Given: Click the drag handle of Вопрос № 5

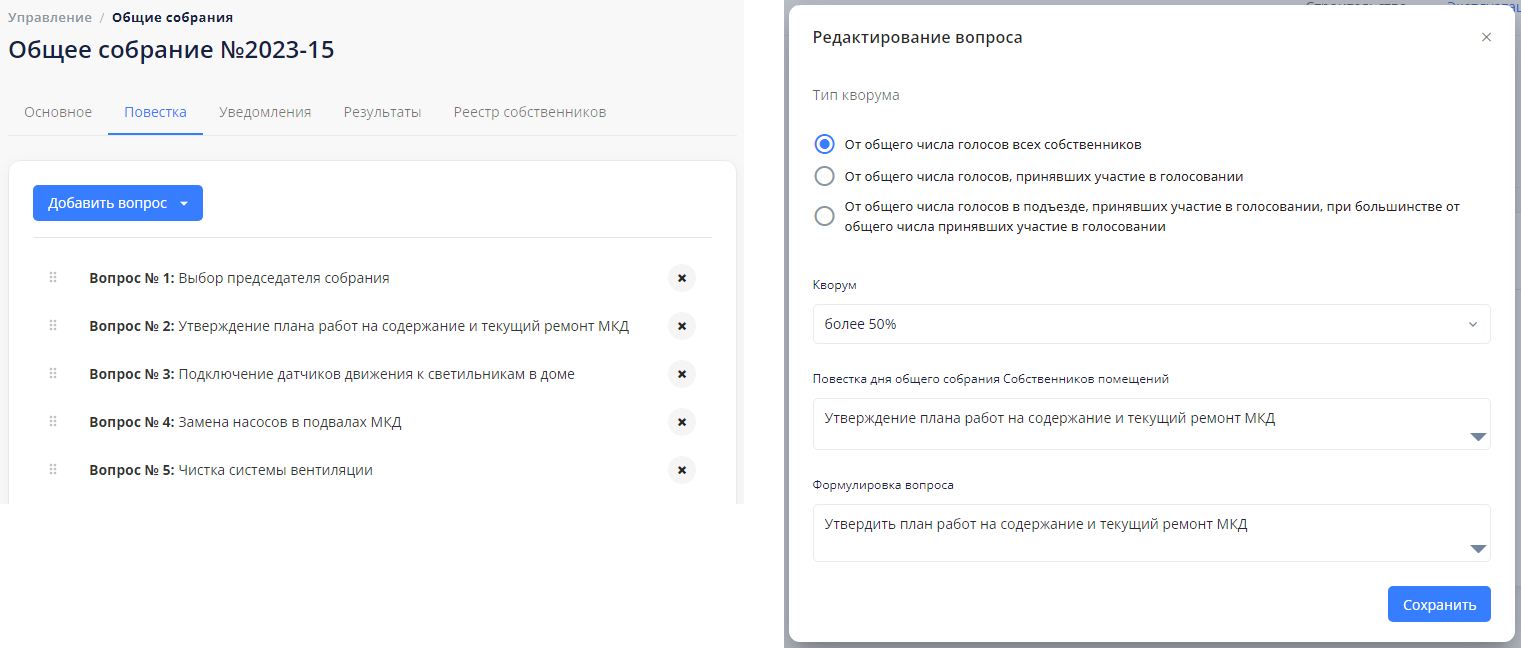Looking at the screenshot, I should [x=53, y=470].
